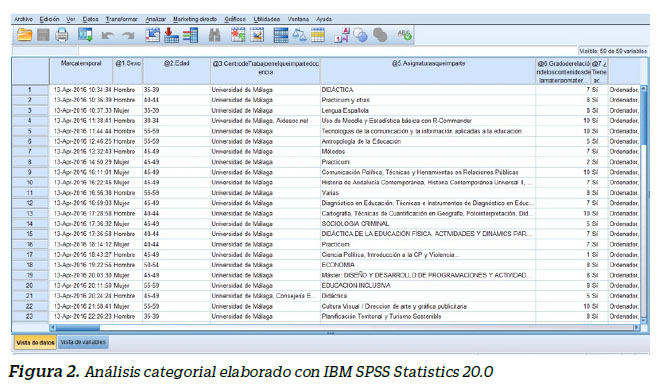This screenshot has width=663, height=388.
Task: Select the @1.Sexo column header
Action: tap(128, 71)
